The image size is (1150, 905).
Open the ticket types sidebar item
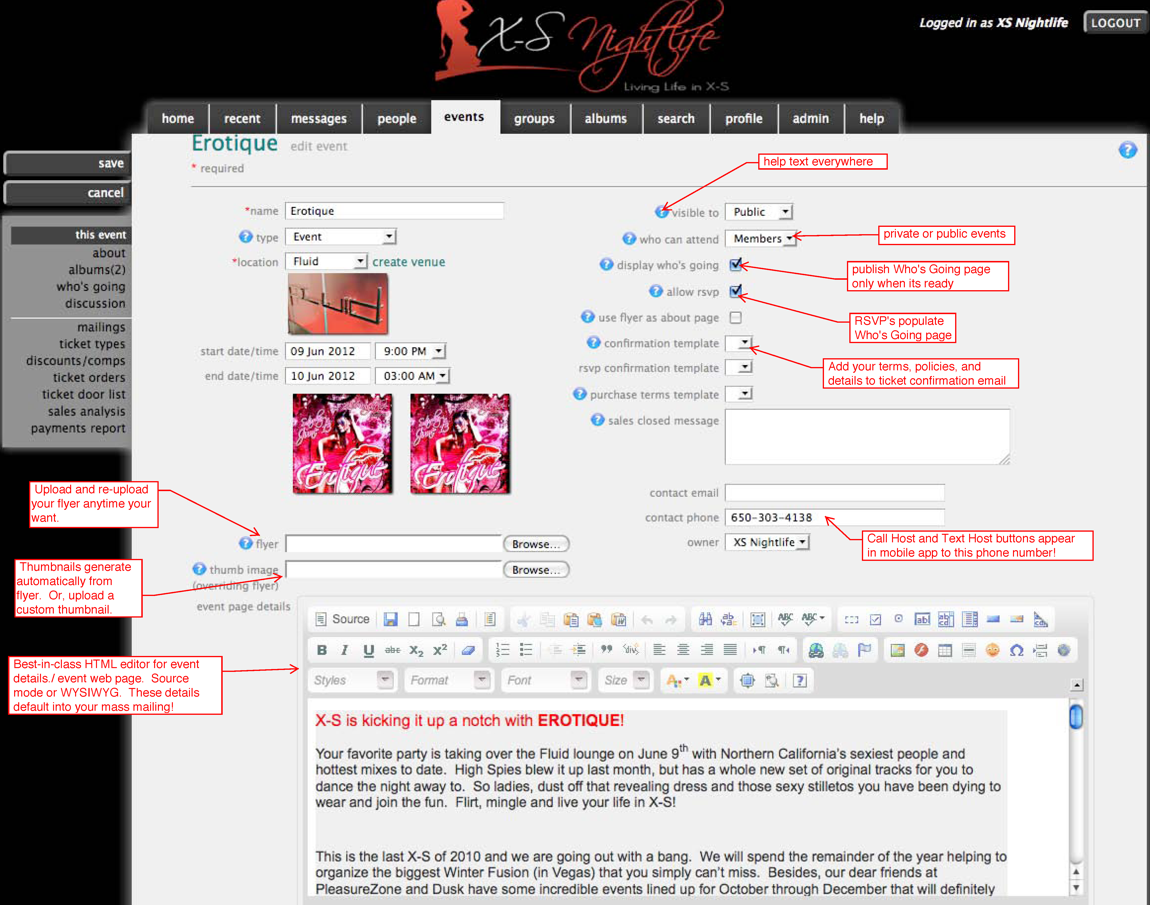[92, 344]
